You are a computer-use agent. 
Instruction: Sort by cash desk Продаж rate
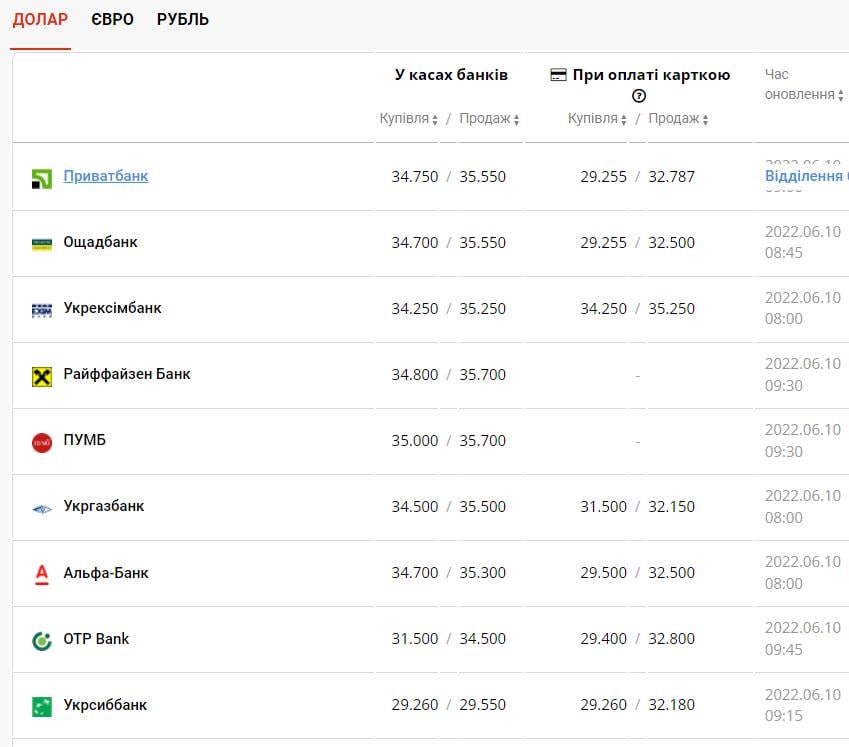[x=489, y=119]
